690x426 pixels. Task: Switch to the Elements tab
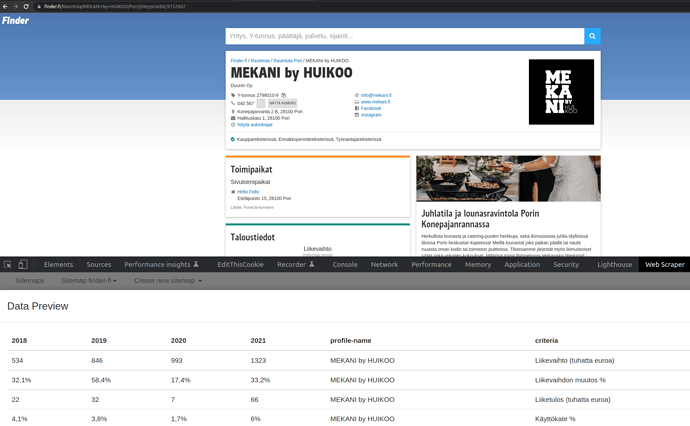click(58, 264)
